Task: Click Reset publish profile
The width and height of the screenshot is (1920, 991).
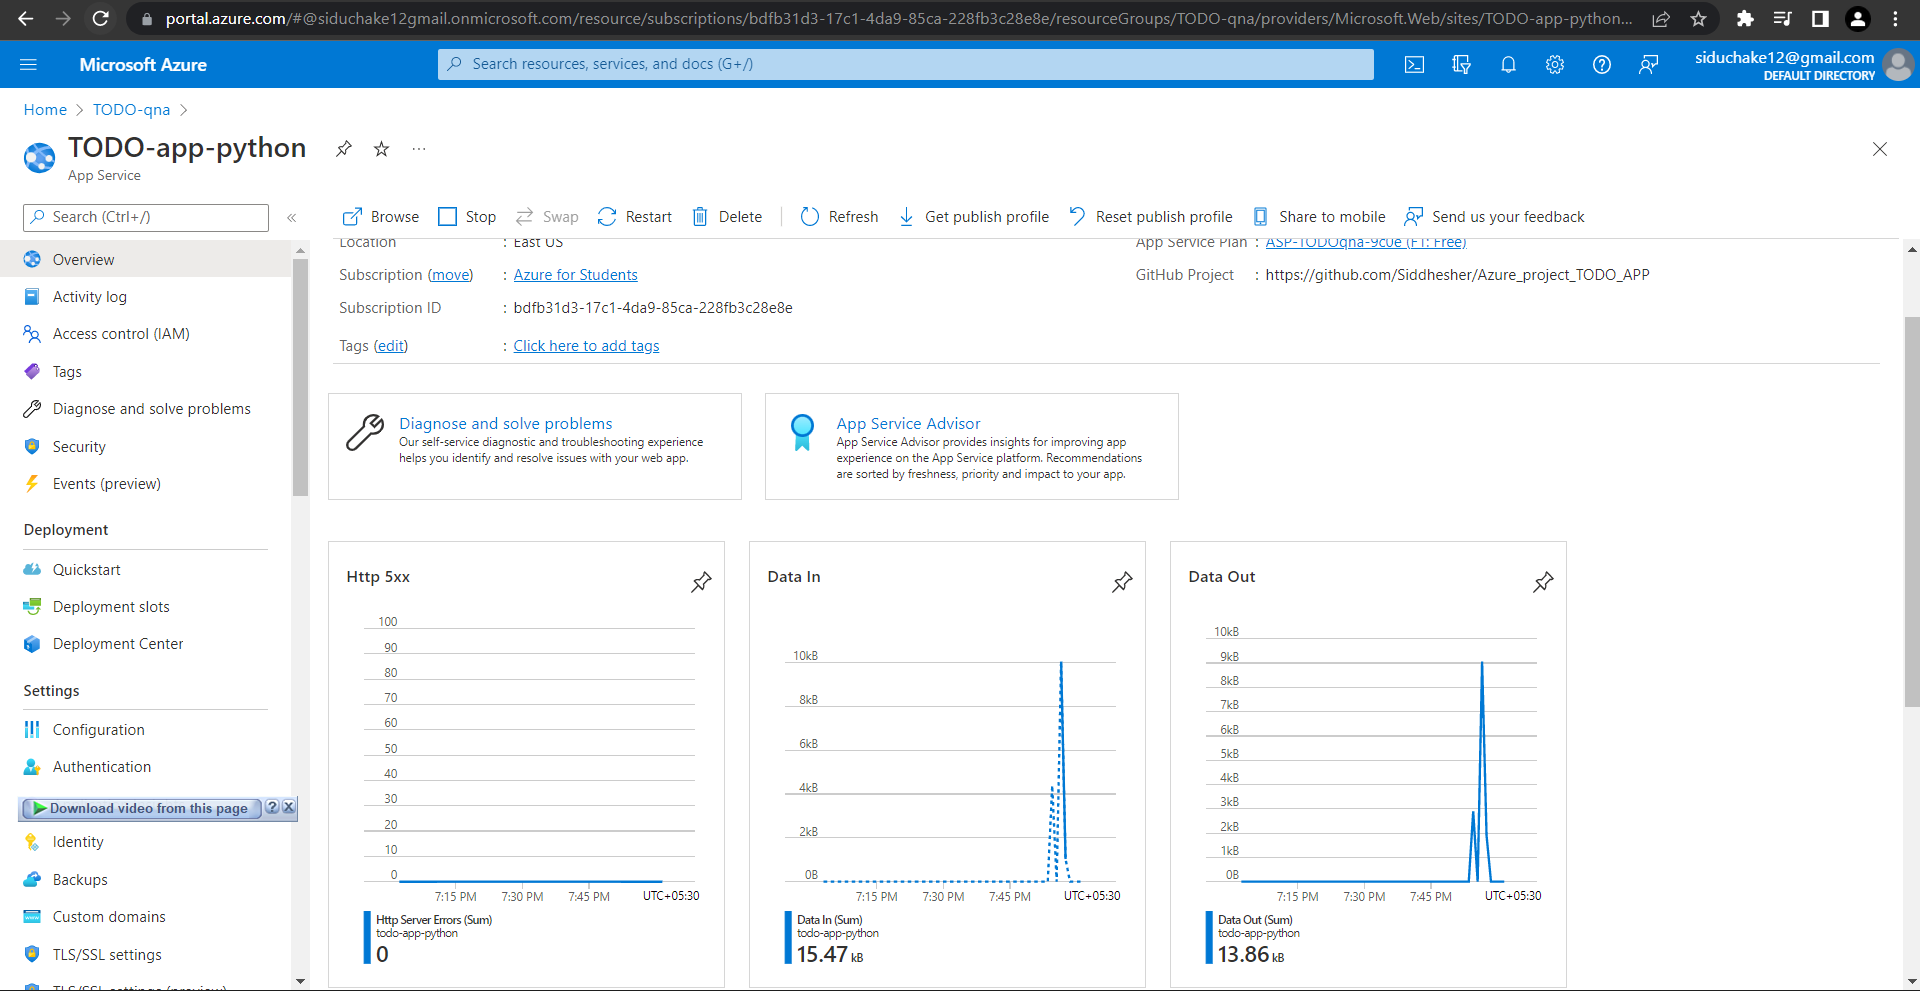Action: 1150,217
